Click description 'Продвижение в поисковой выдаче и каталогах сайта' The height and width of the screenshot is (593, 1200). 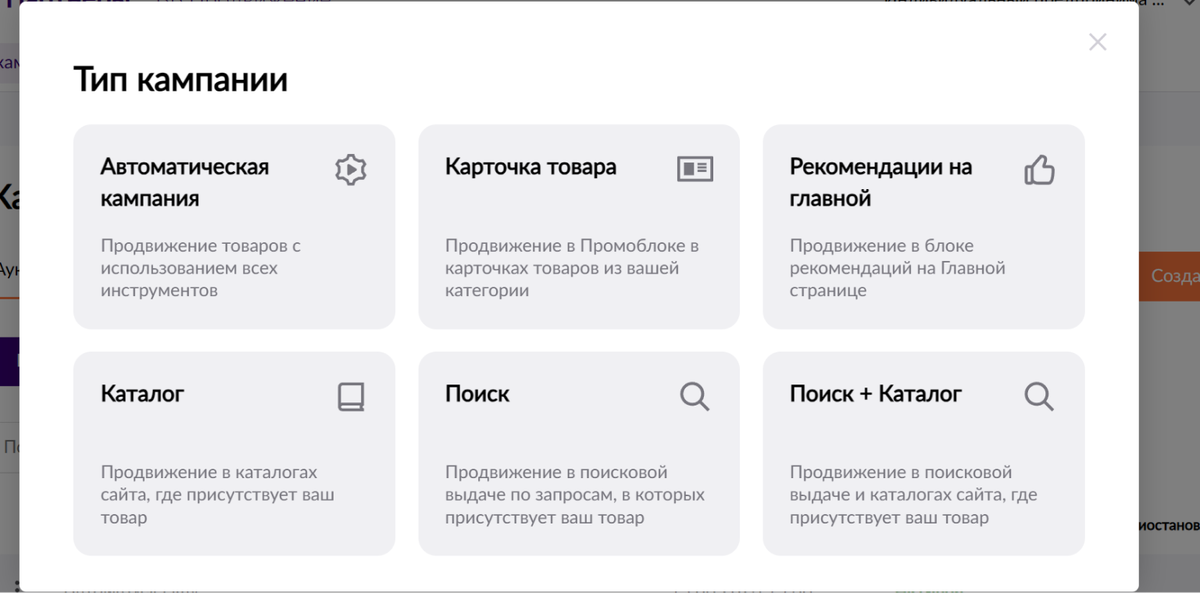click(913, 495)
